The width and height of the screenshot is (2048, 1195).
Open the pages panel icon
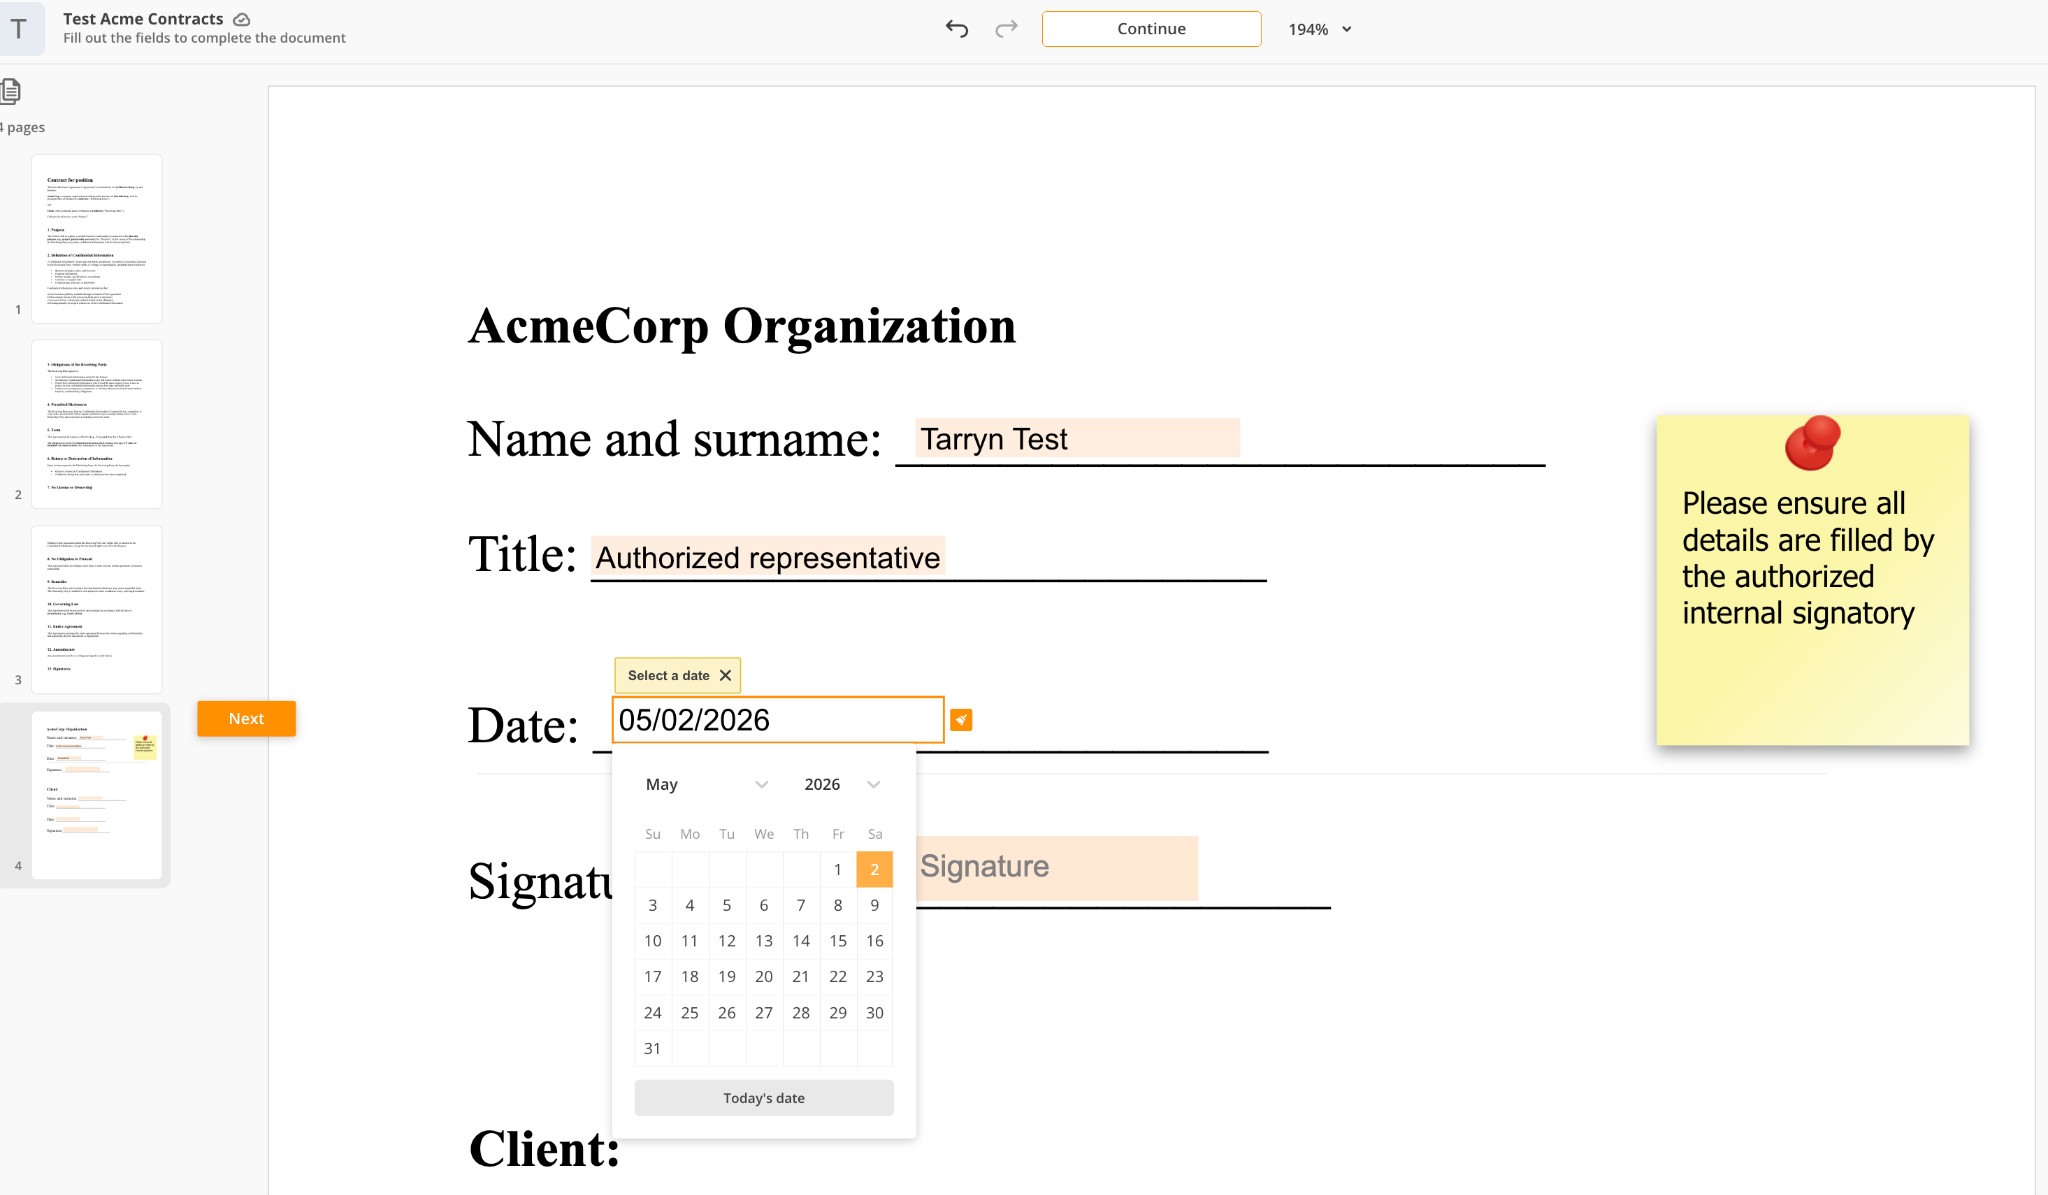coord(10,91)
